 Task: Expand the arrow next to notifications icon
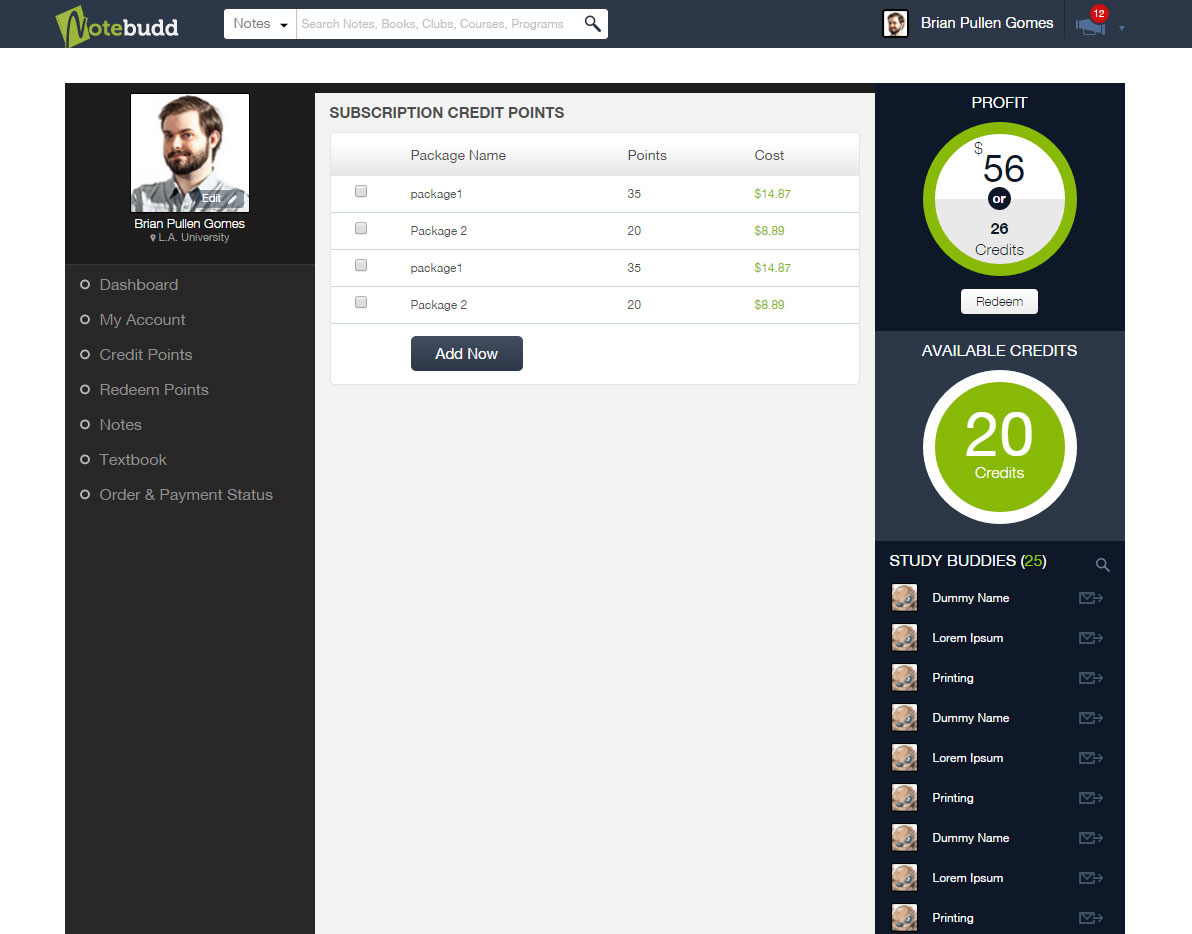coord(1122,28)
